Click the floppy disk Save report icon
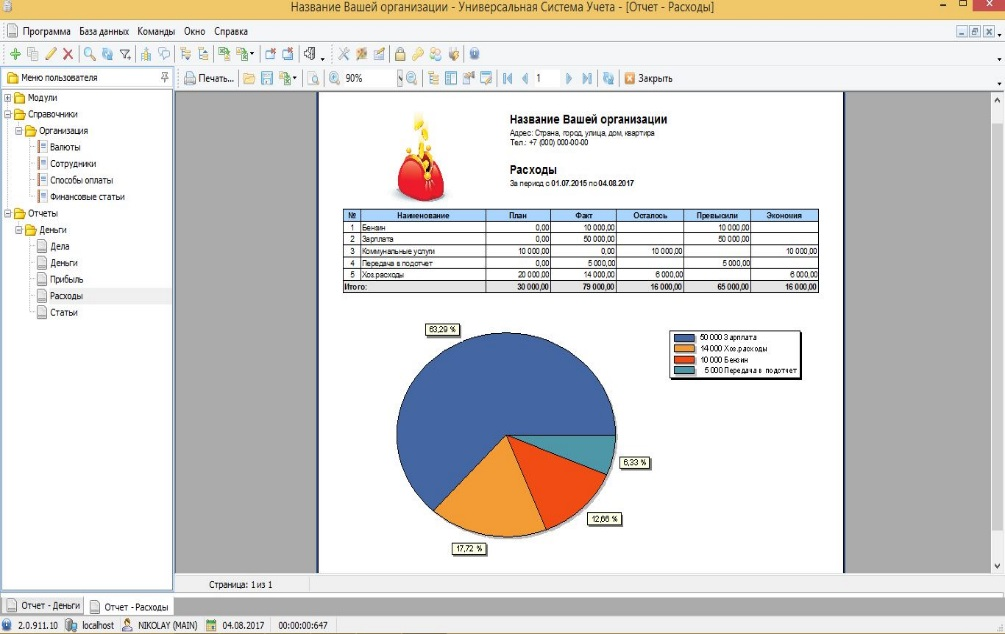Image resolution: width=1005 pixels, height=634 pixels. point(267,78)
